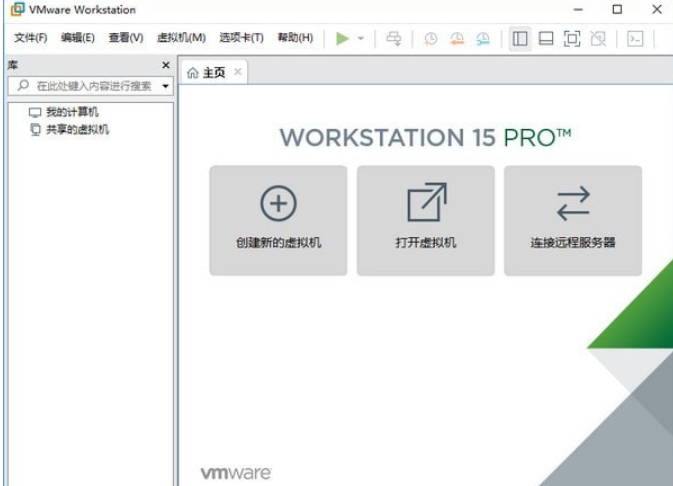The width and height of the screenshot is (673, 486).
Task: Click the VMware Workstation title bar app icon
Action: point(18,9)
